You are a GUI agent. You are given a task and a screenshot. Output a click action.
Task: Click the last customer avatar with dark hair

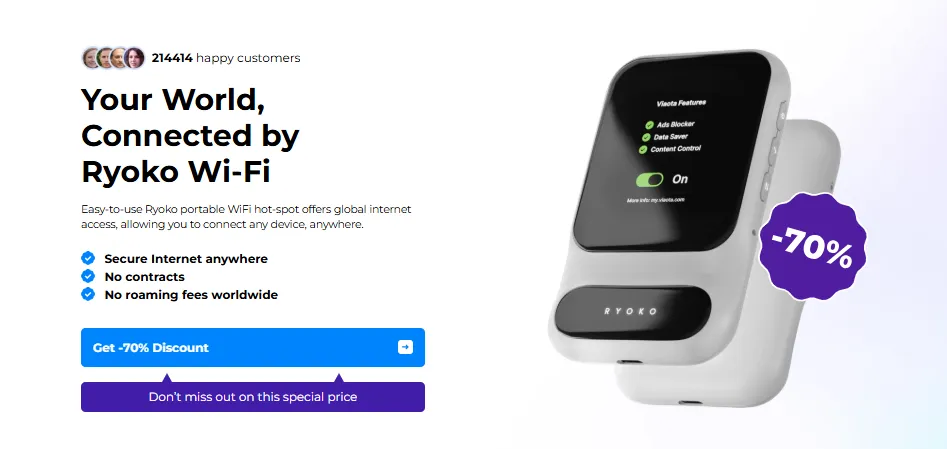point(135,58)
